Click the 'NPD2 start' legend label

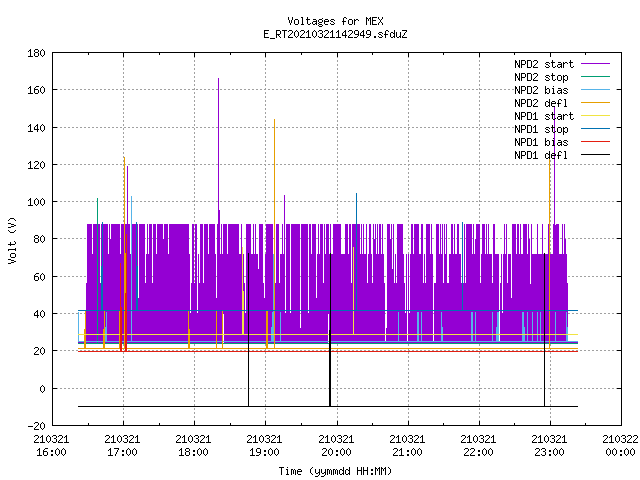tap(544, 64)
